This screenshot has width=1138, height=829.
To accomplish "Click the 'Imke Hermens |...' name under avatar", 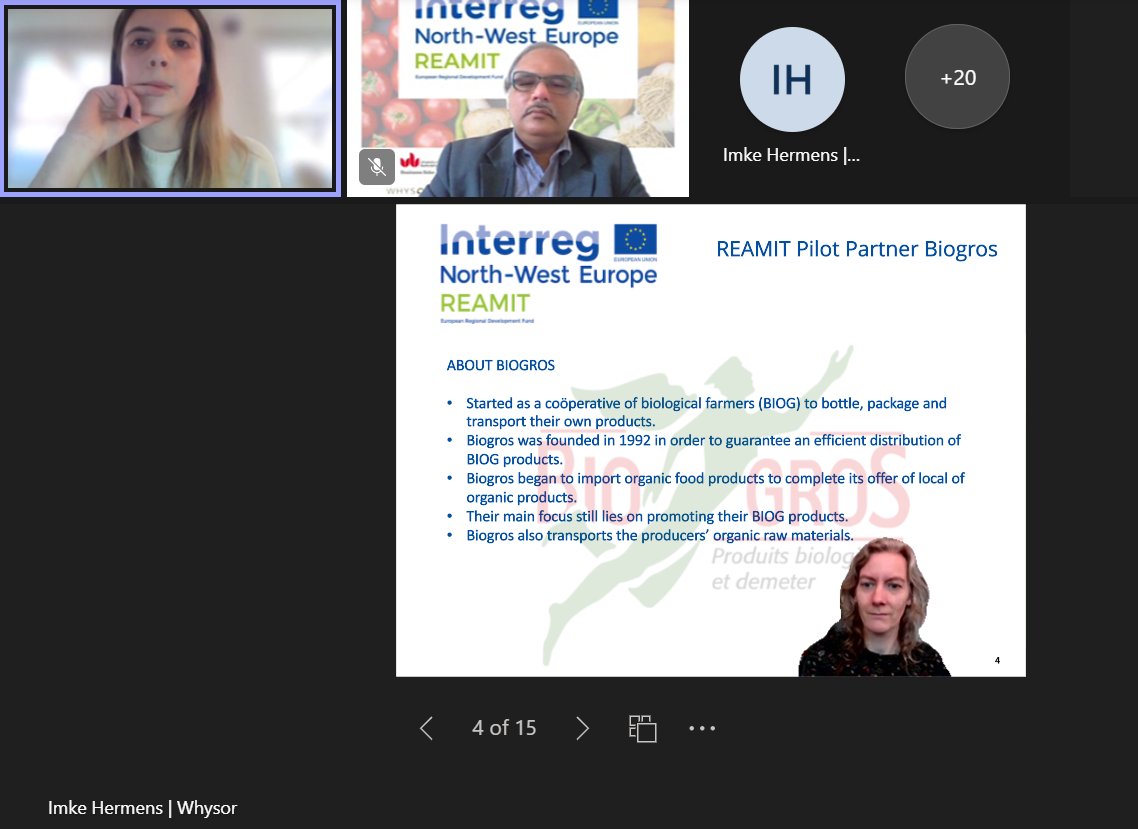I will click(791, 155).
